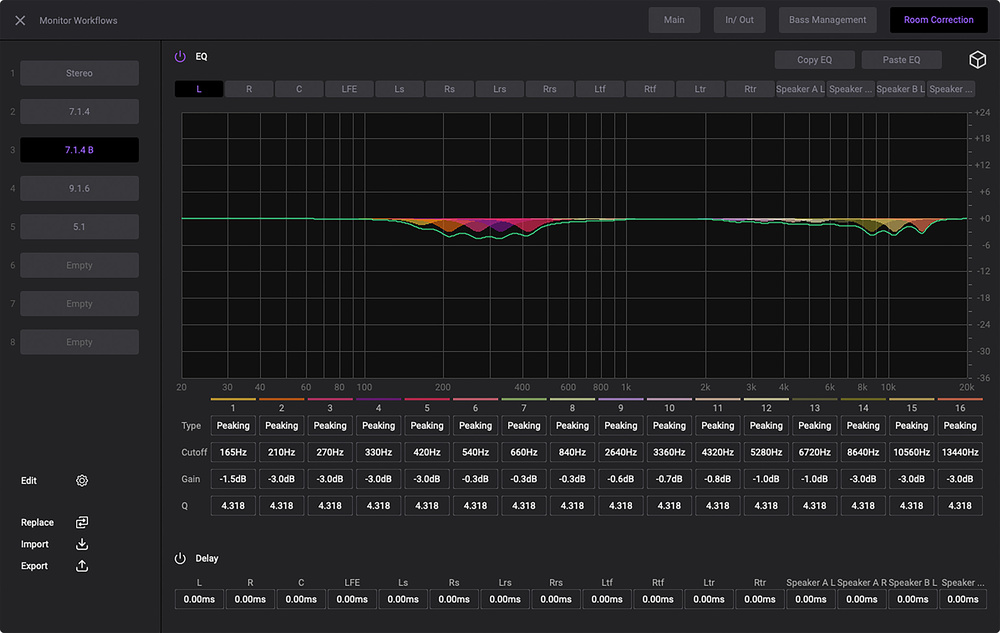This screenshot has width=1000, height=633.
Task: Open the band 16 filter type dropdown
Action: 959,426
